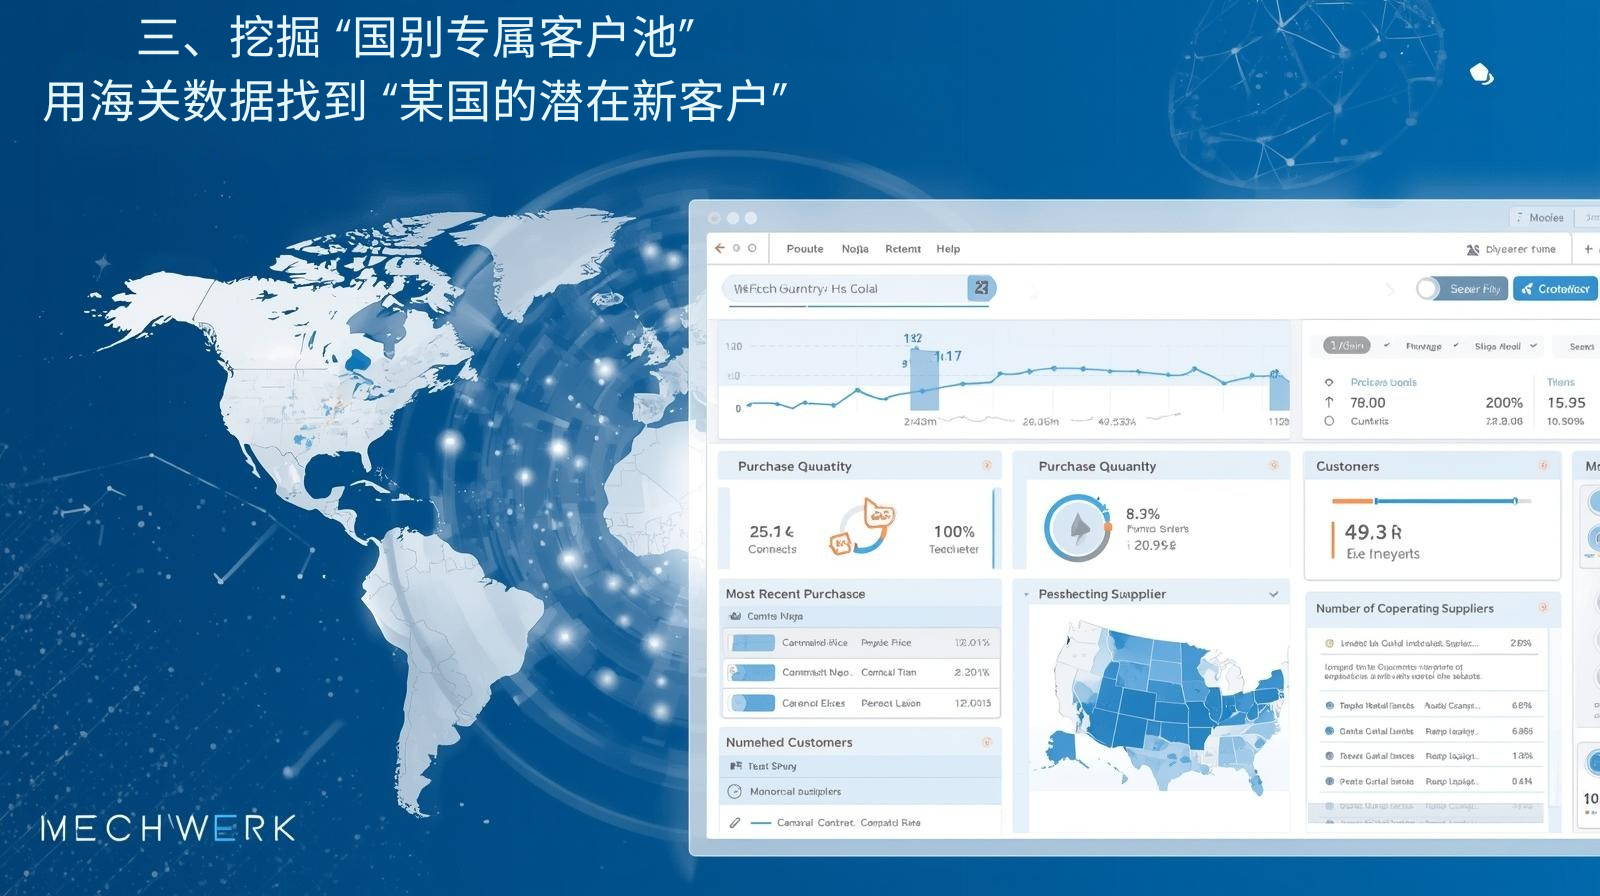Click the orange info icon on Customers panel
The image size is (1600, 896).
1543,466
